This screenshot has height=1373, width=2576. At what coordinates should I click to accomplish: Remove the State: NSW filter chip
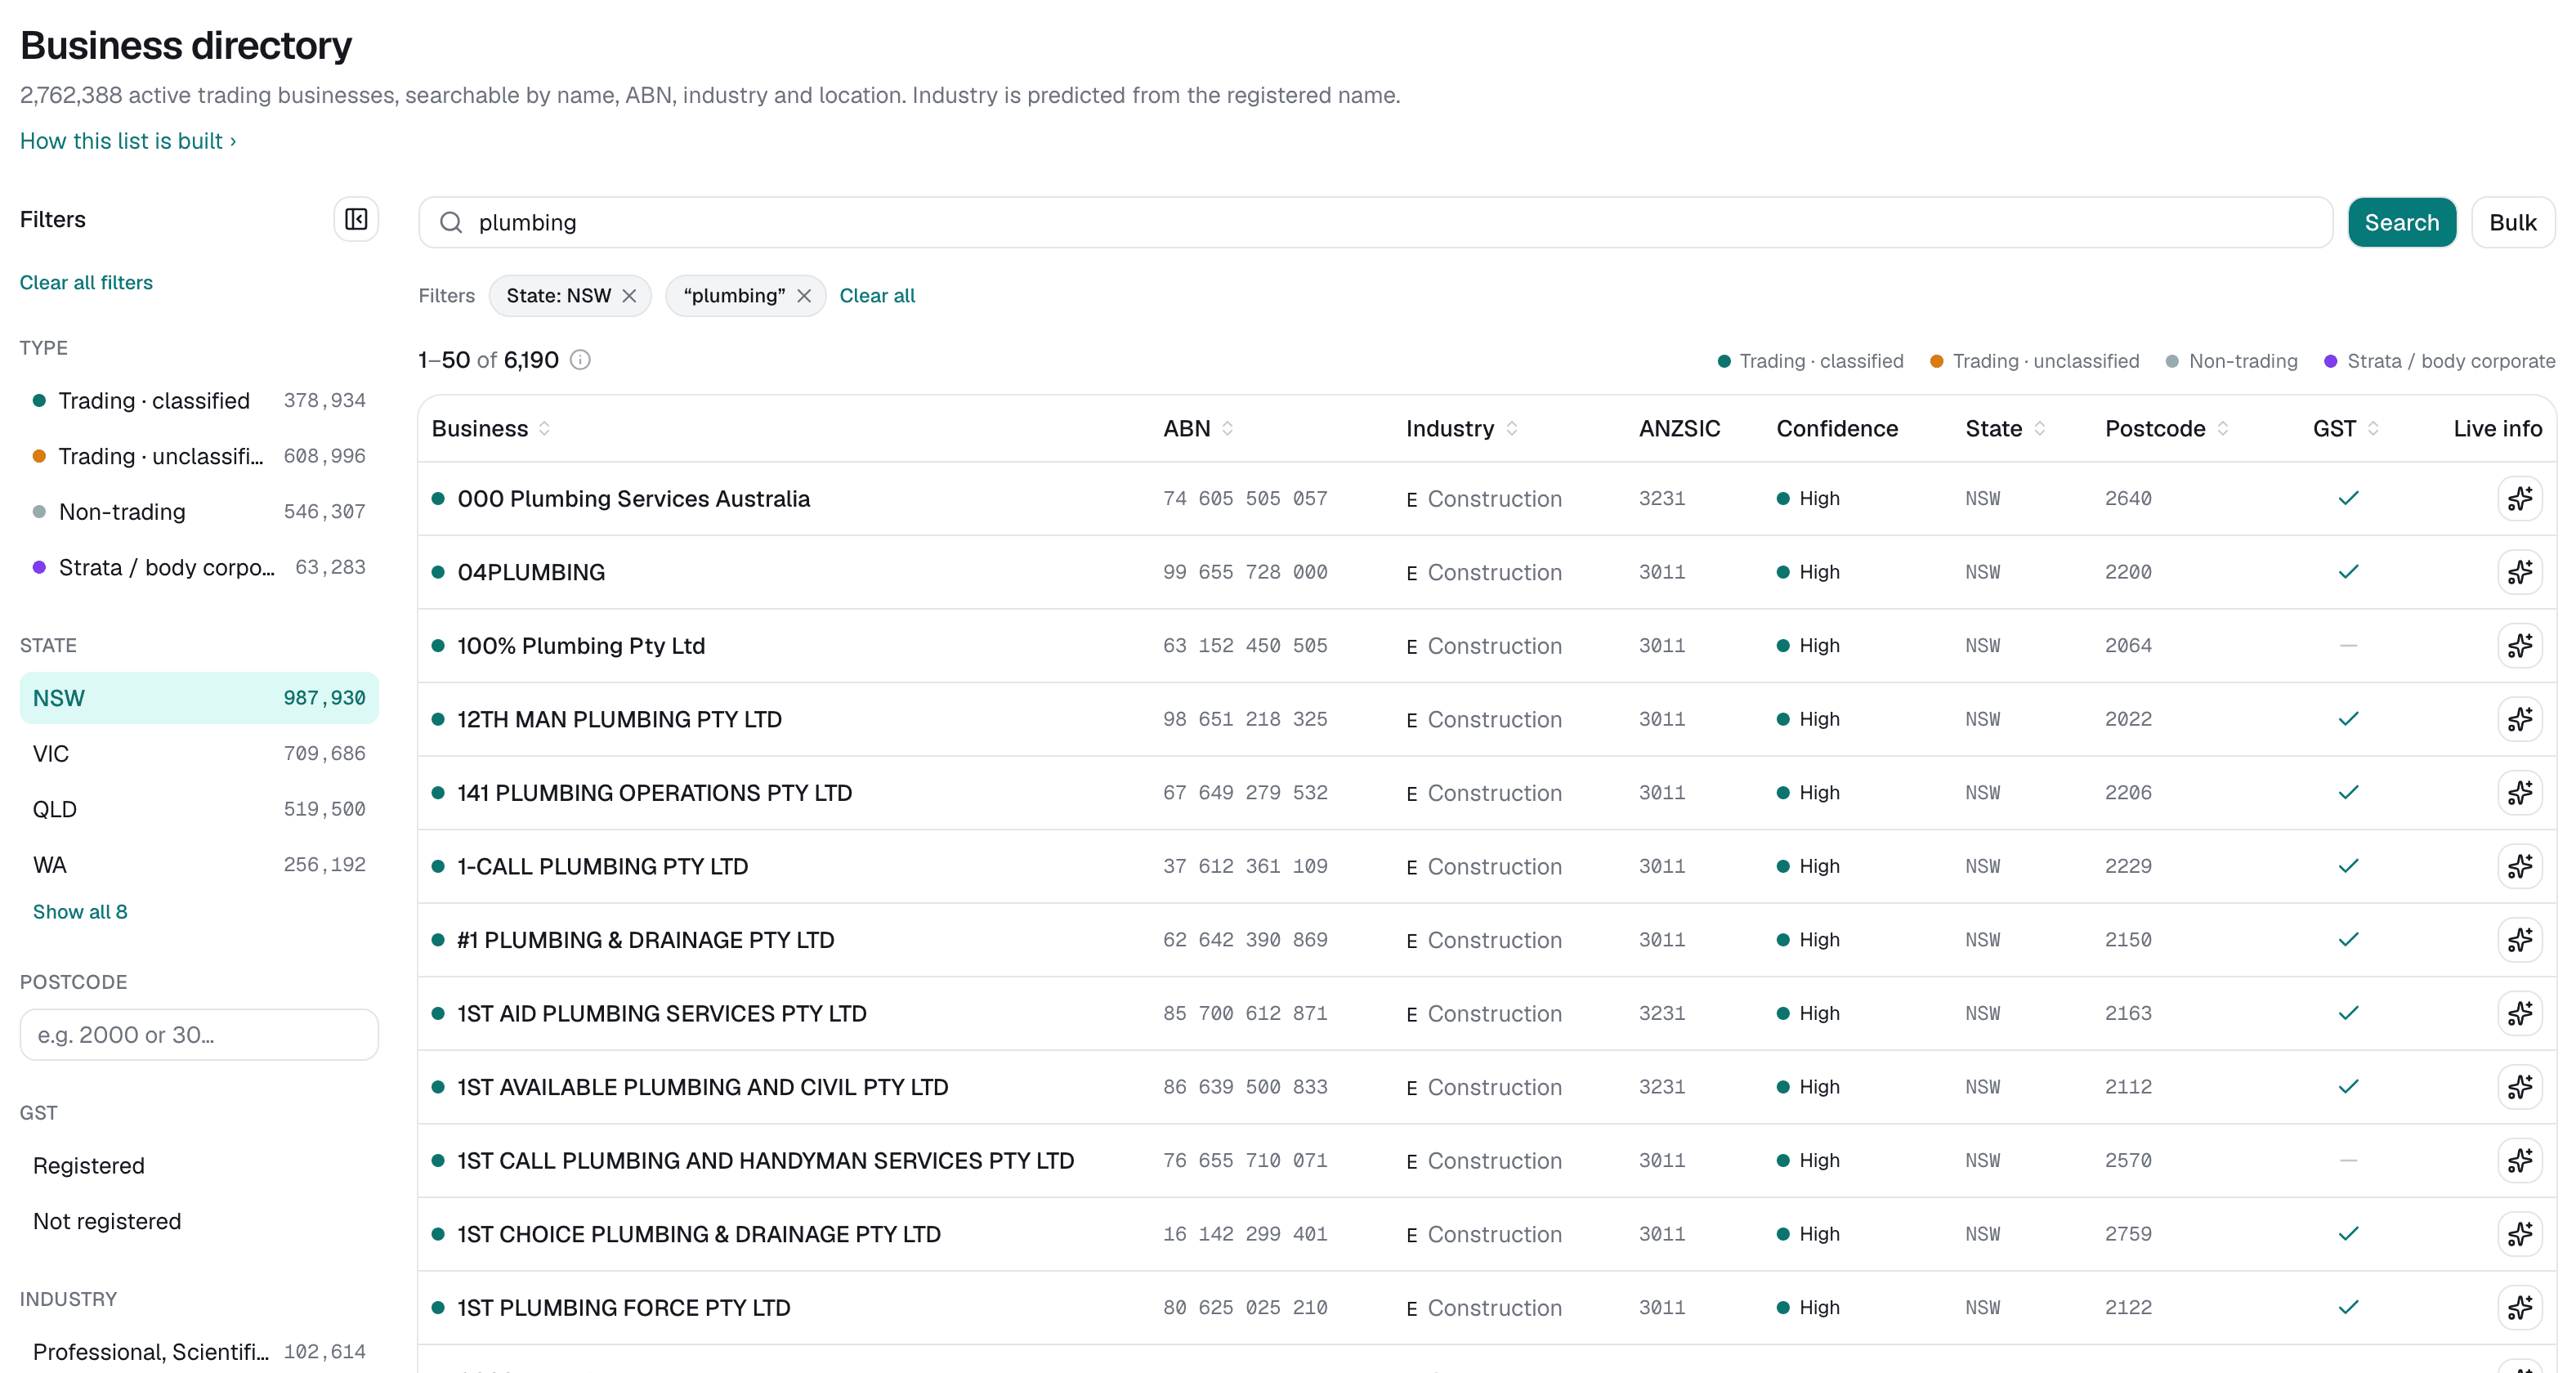click(629, 296)
